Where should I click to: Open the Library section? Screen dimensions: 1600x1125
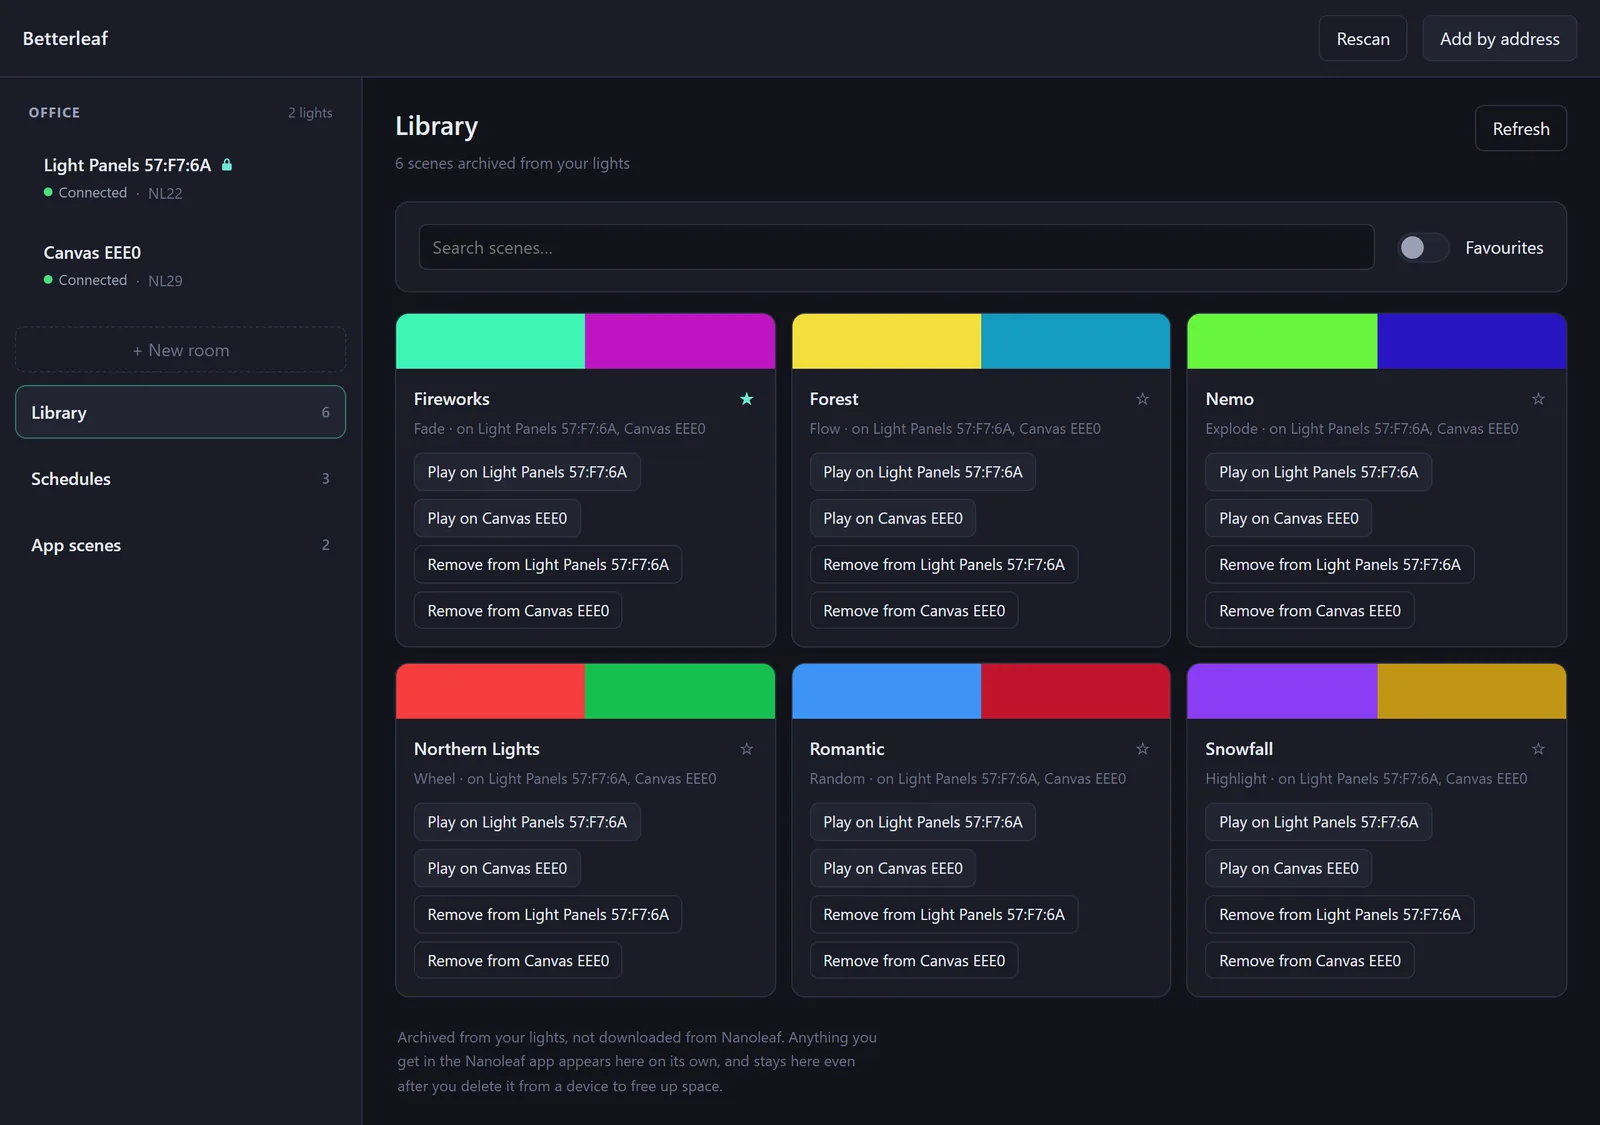click(181, 412)
